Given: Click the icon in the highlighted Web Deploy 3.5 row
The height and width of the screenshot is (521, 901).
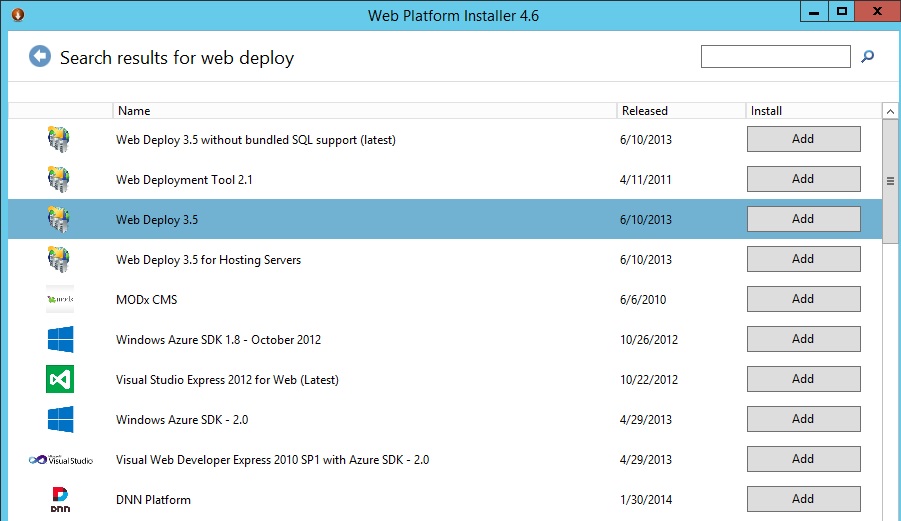Looking at the screenshot, I should click(x=59, y=219).
